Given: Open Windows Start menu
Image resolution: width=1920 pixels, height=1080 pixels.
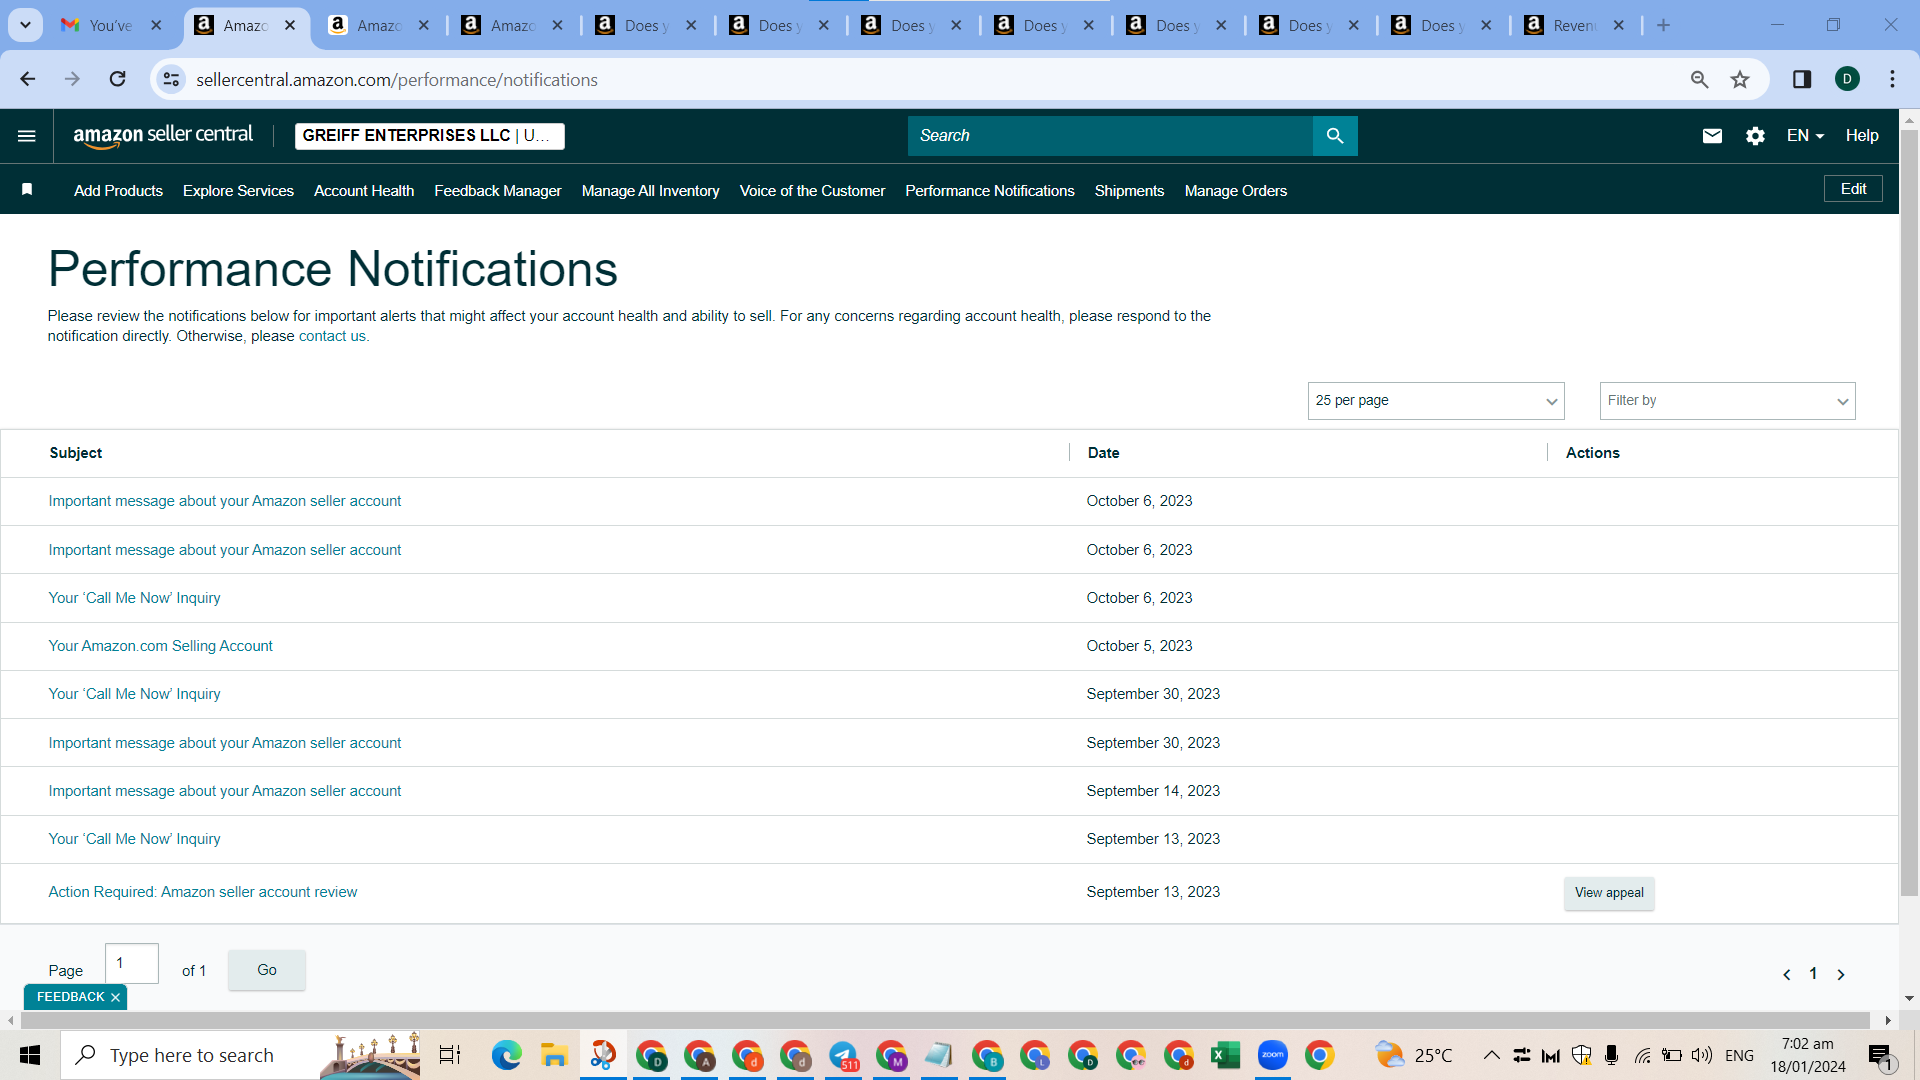Looking at the screenshot, I should coord(30,1055).
